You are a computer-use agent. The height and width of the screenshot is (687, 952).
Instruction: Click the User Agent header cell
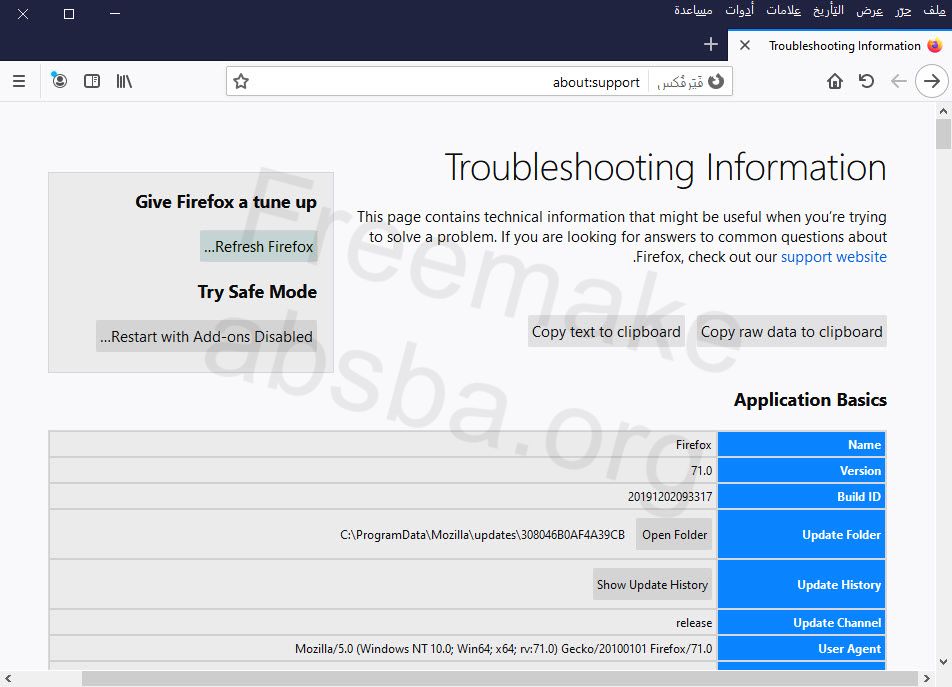(801, 649)
